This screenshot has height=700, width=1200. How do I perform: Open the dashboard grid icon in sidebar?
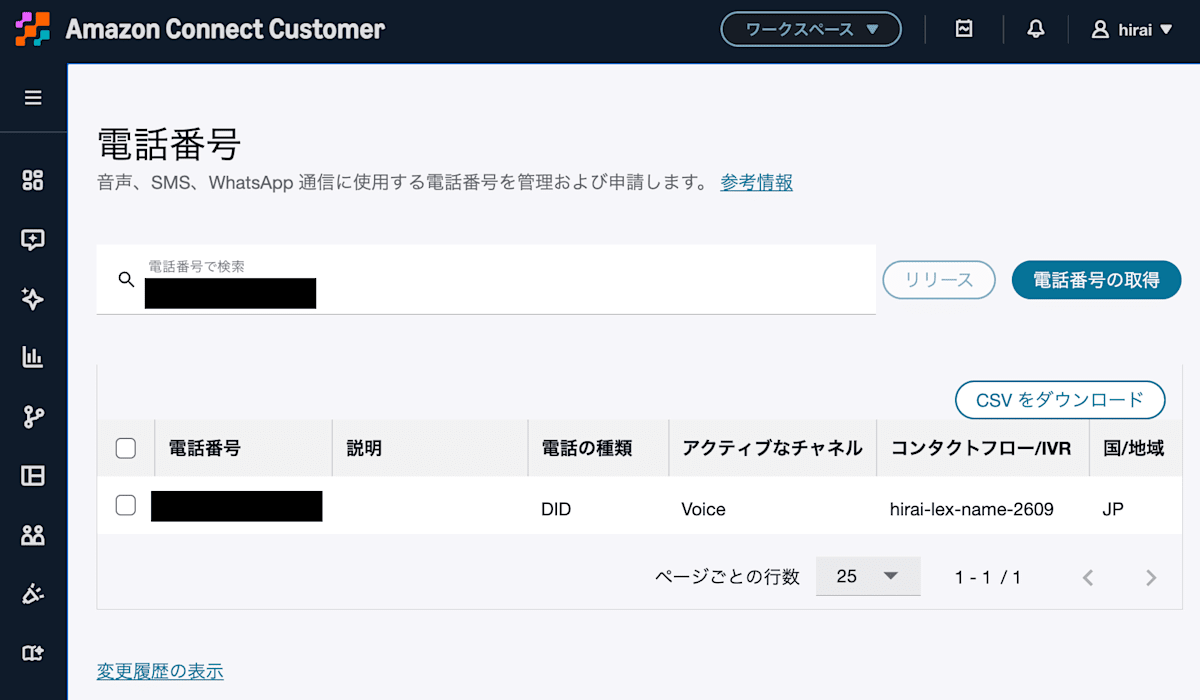(33, 180)
